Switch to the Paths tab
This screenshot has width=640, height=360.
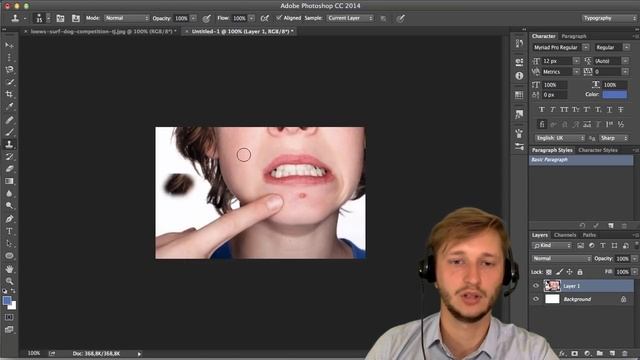coord(589,235)
